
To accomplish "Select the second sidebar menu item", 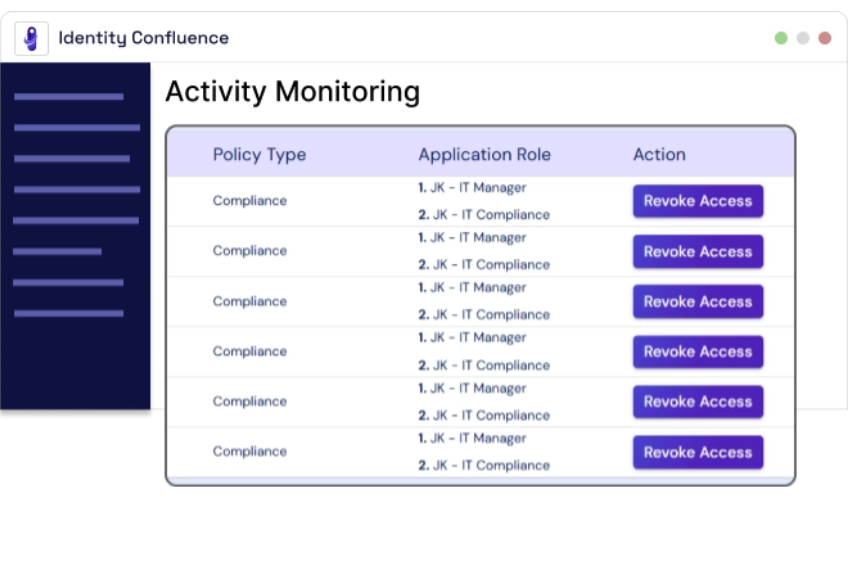I will point(77,128).
